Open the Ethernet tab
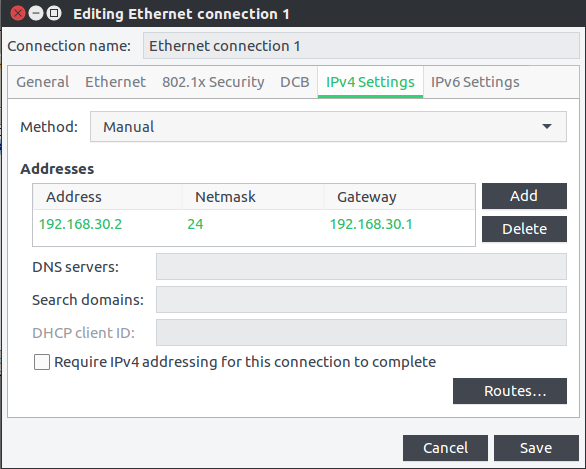 coord(115,82)
